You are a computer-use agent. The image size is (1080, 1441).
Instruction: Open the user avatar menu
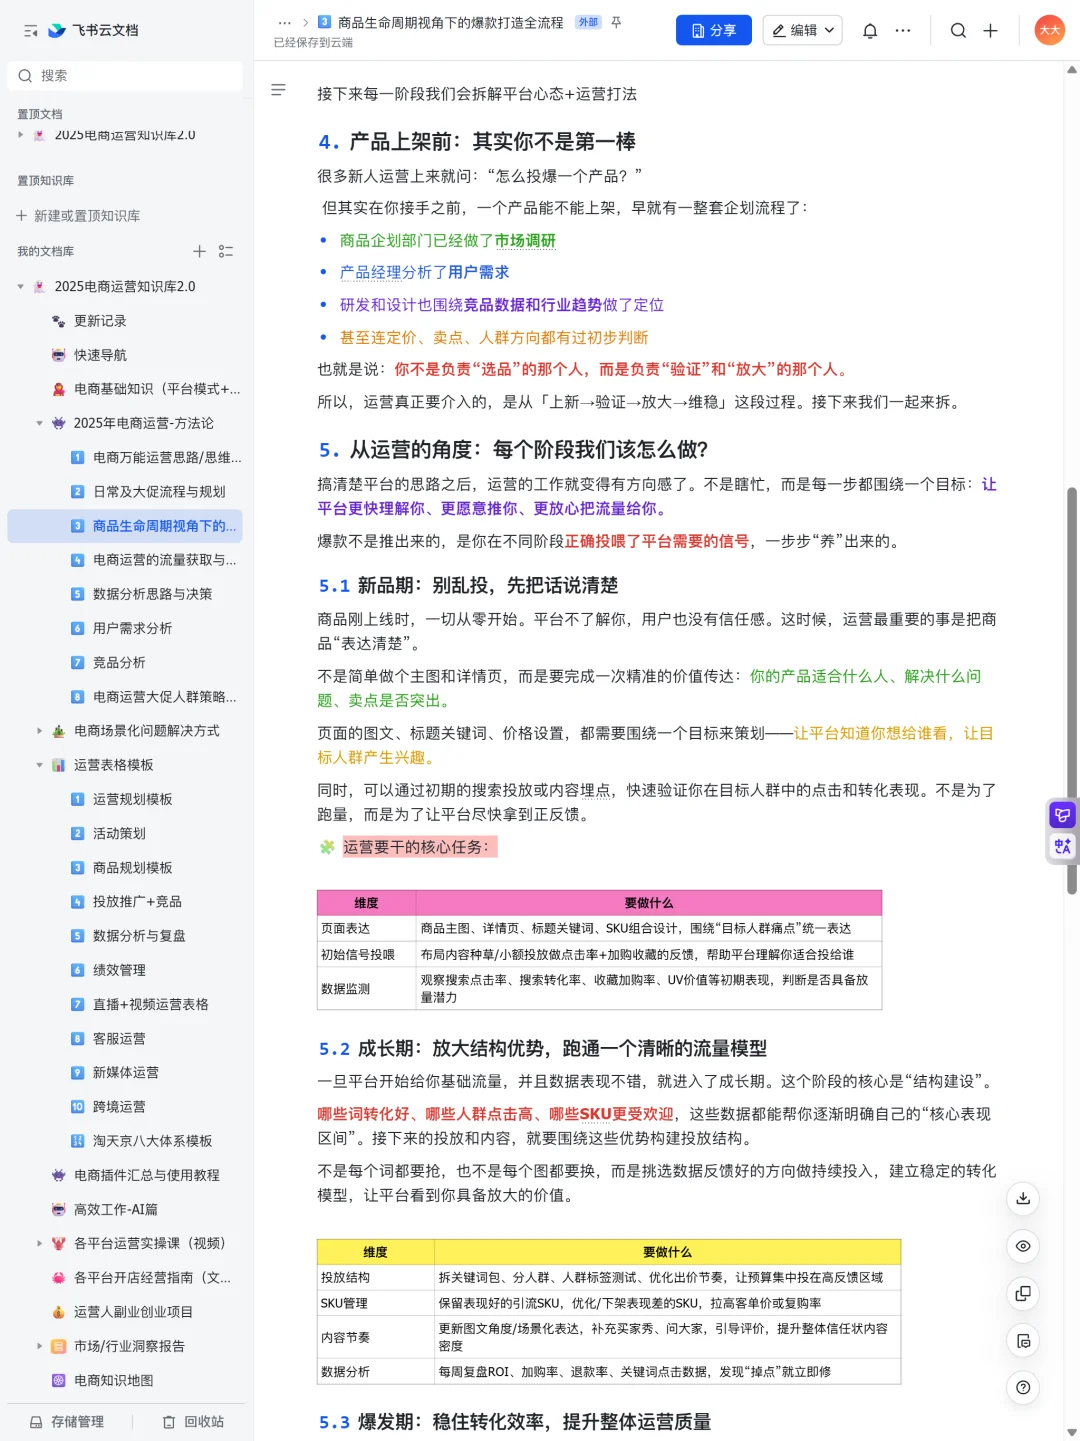[x=1049, y=30]
